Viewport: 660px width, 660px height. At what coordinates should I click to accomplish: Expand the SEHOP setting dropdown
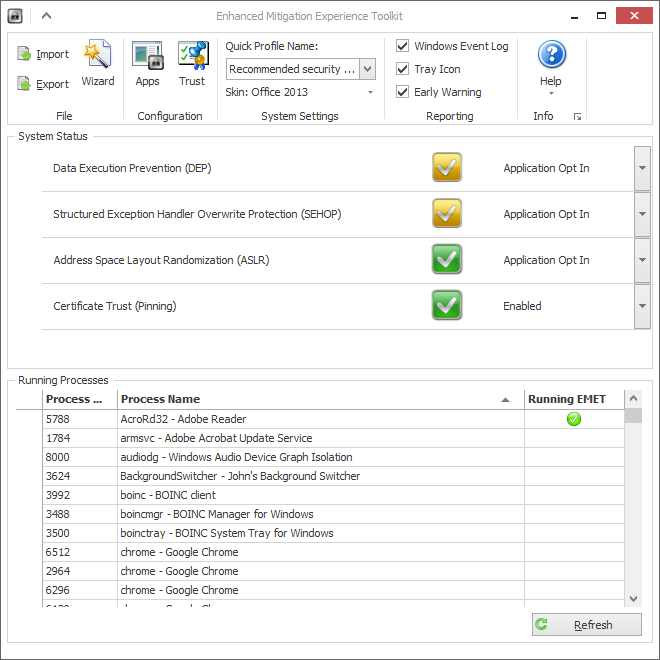click(642, 214)
